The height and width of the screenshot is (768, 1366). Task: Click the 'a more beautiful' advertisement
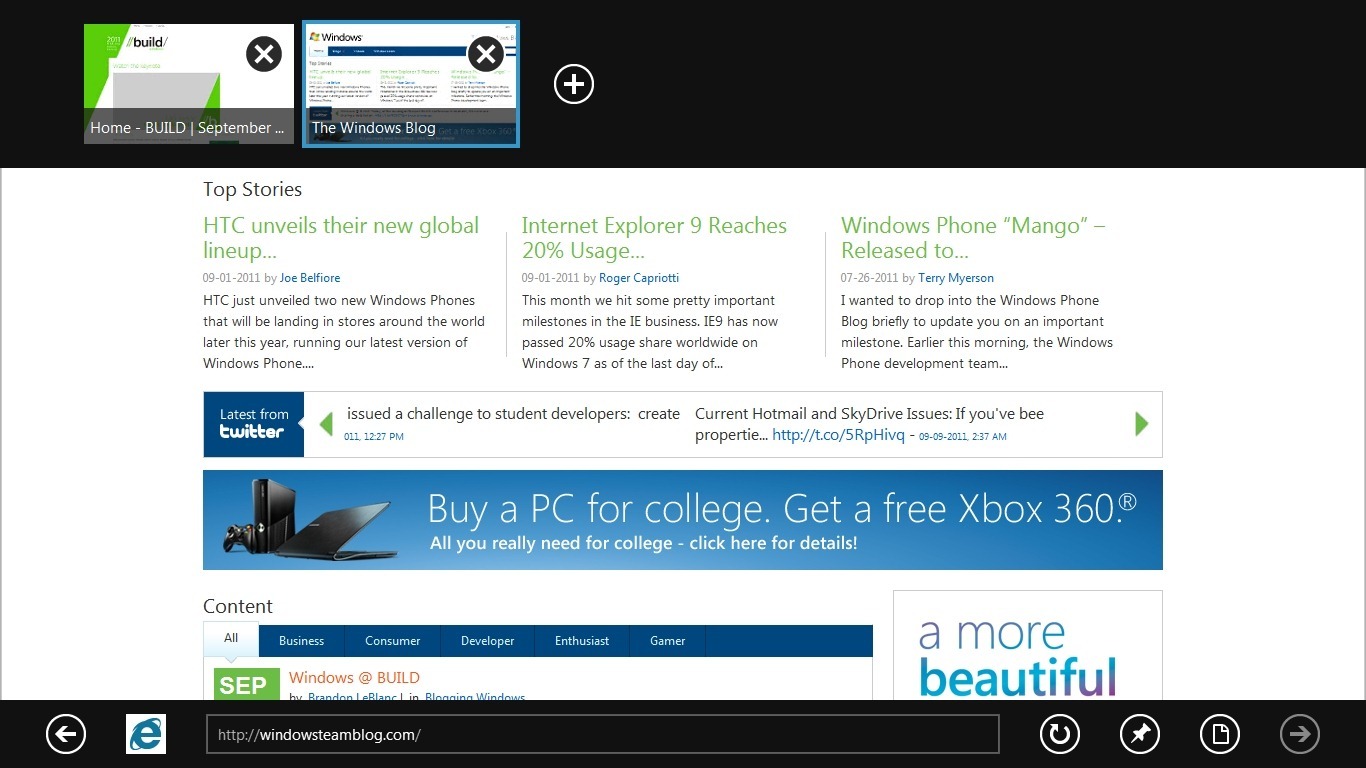coord(1028,645)
